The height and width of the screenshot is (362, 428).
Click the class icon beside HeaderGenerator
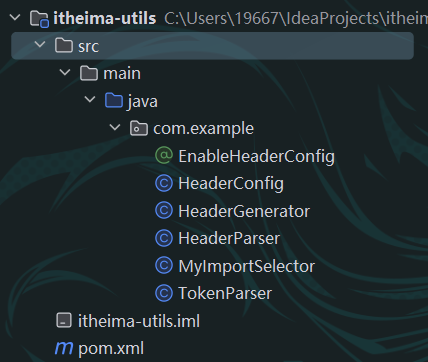click(164, 211)
